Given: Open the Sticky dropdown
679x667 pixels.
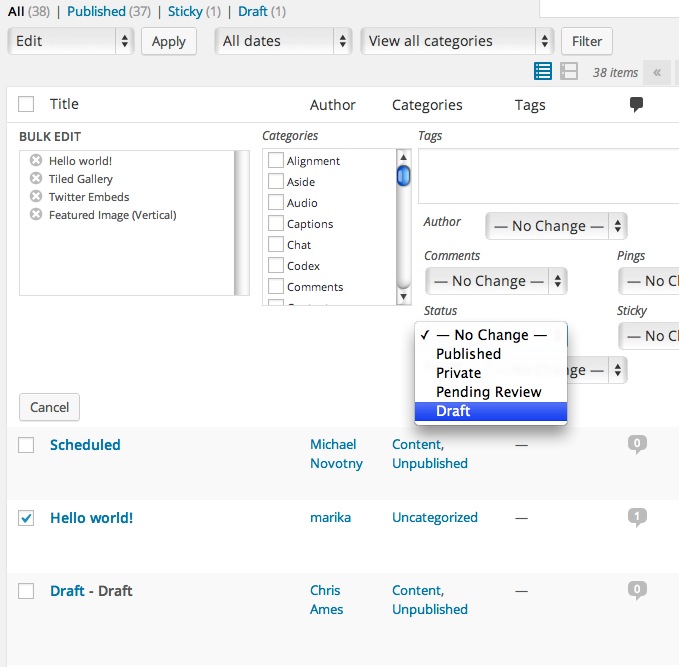Looking at the screenshot, I should click(x=649, y=336).
